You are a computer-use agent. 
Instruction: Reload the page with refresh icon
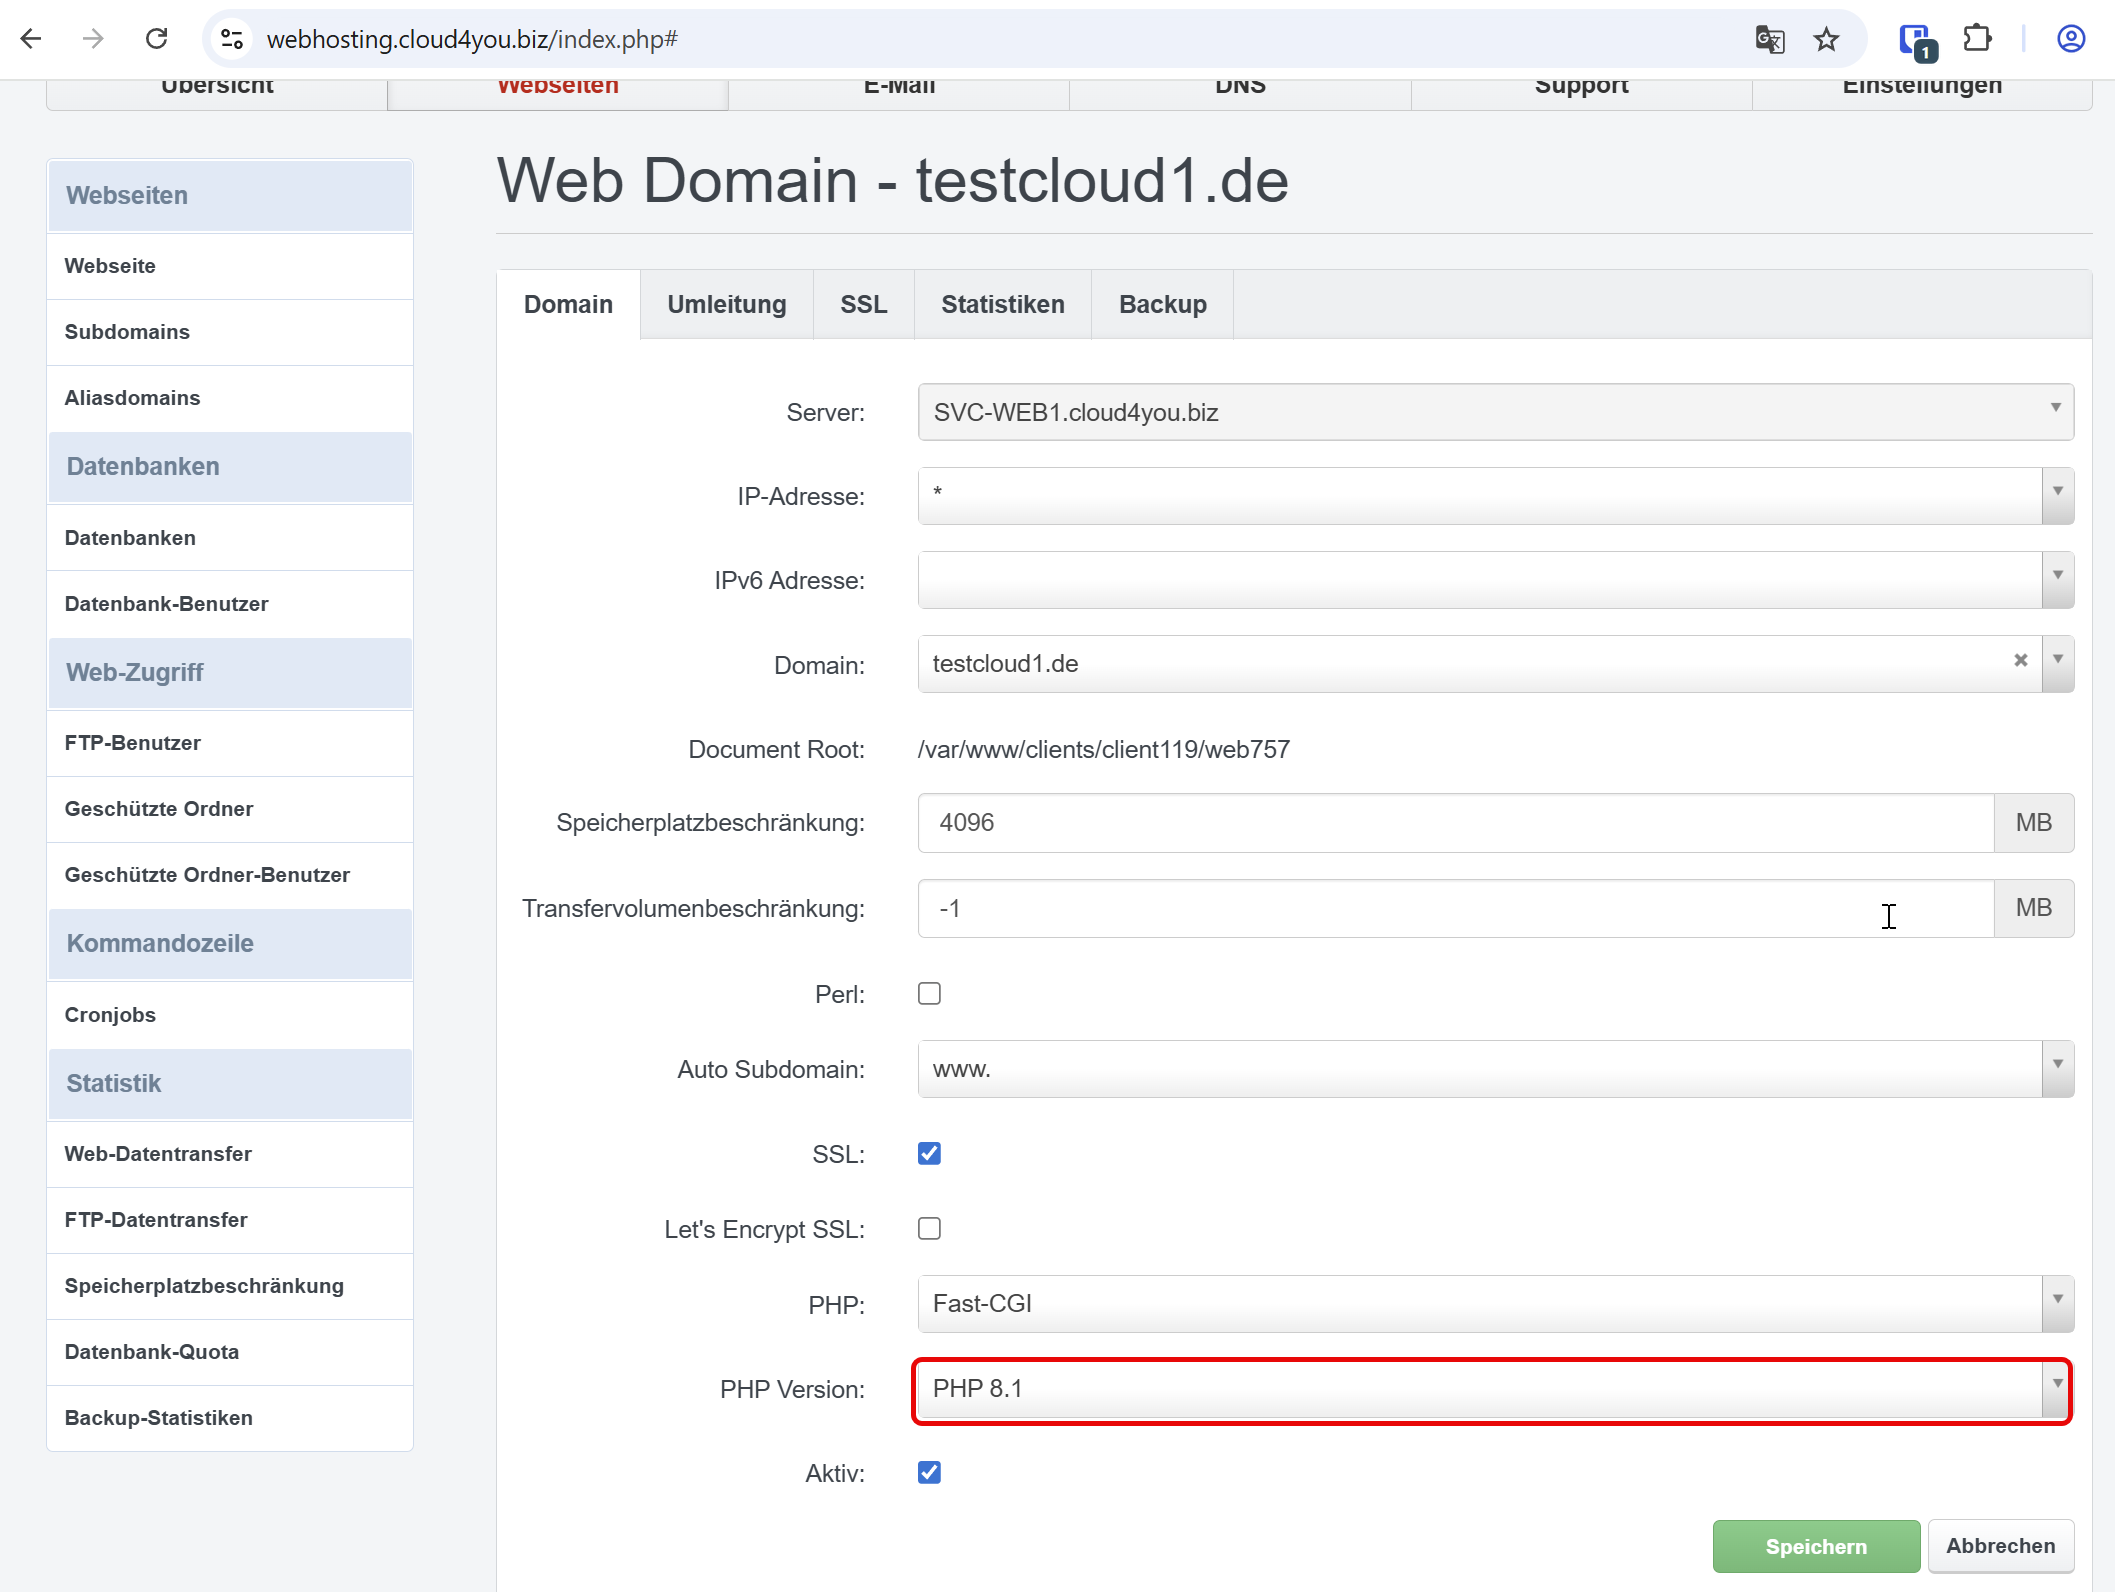click(x=156, y=39)
